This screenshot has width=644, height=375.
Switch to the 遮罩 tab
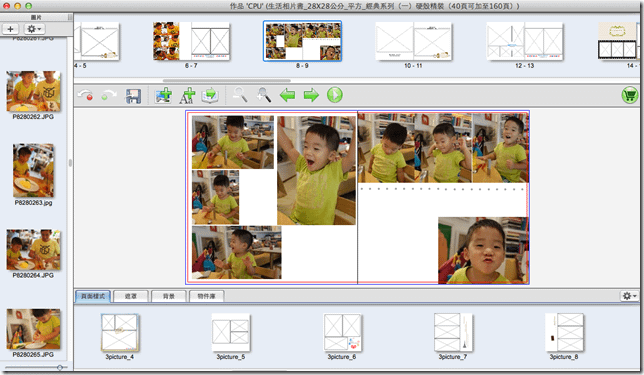tap(131, 296)
